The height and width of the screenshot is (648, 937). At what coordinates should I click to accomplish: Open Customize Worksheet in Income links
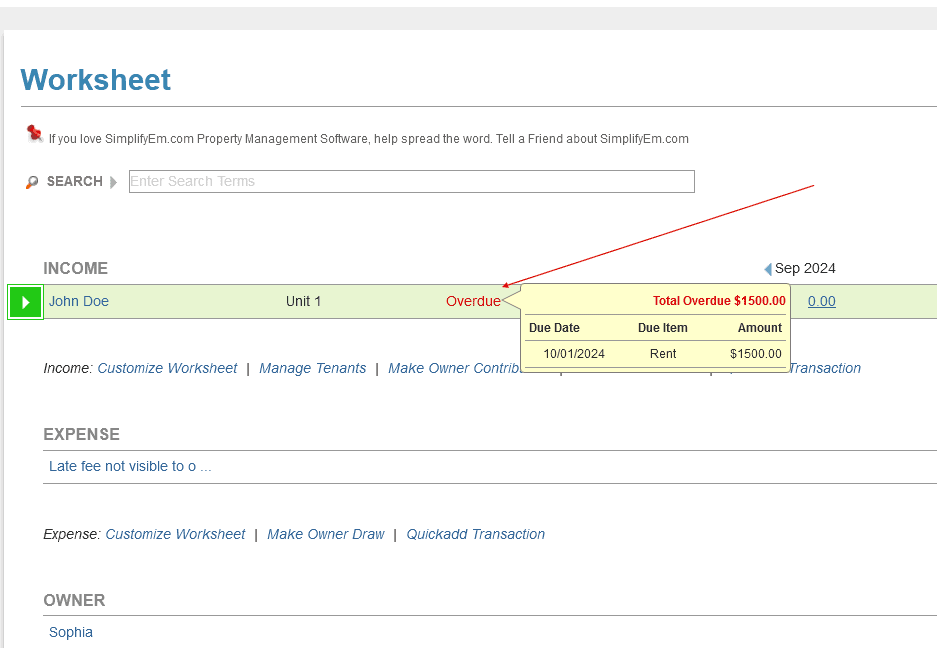click(167, 368)
